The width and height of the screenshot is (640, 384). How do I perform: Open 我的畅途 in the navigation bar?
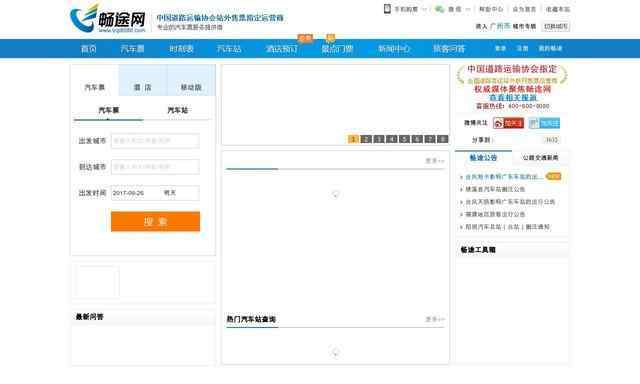pyautogui.click(x=550, y=49)
